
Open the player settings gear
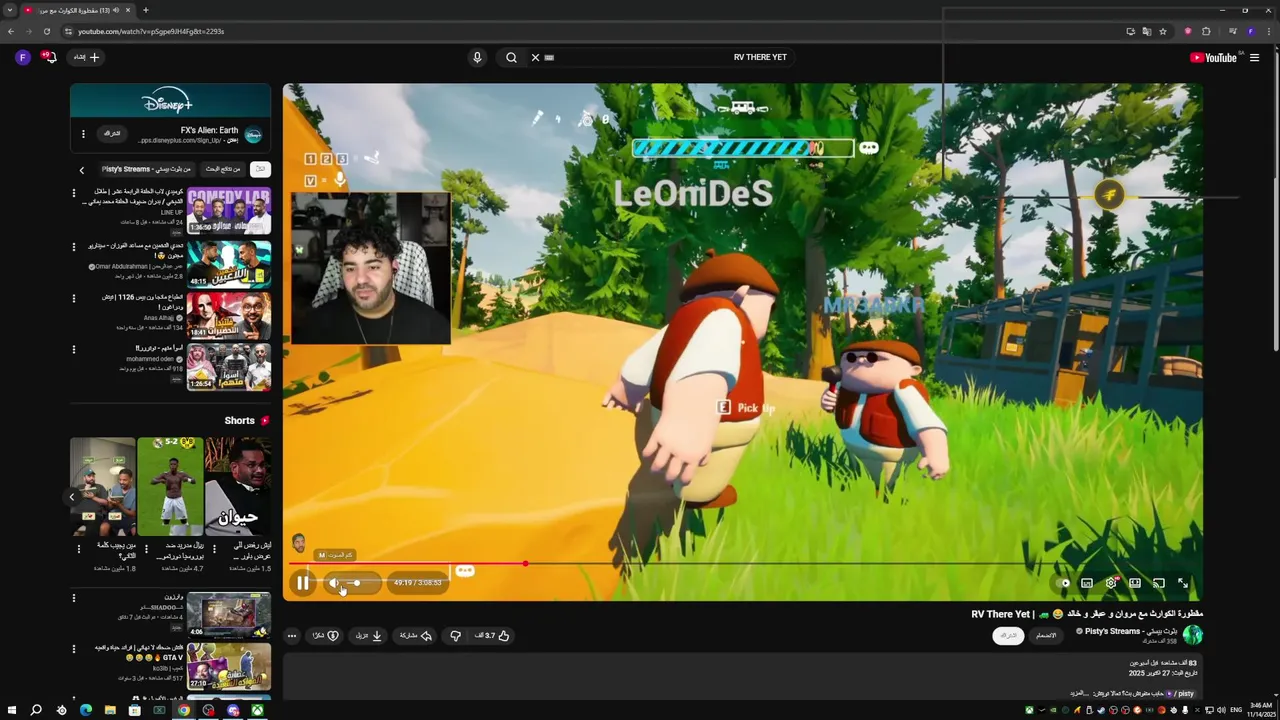pyautogui.click(x=1111, y=583)
